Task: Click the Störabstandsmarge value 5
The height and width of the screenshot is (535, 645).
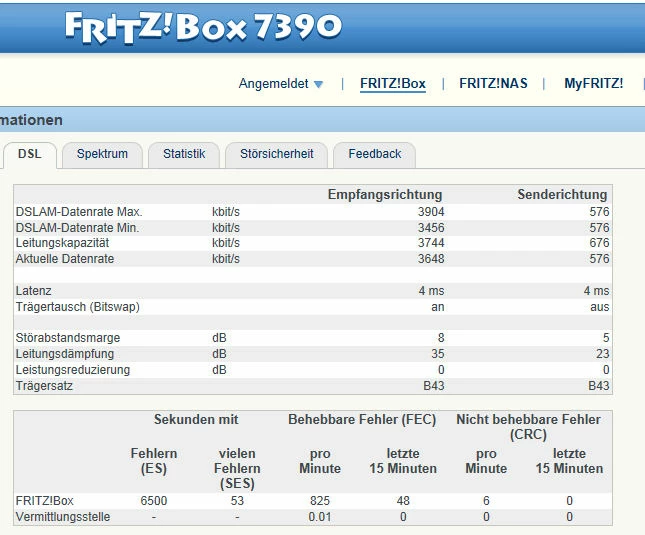Action: [606, 338]
